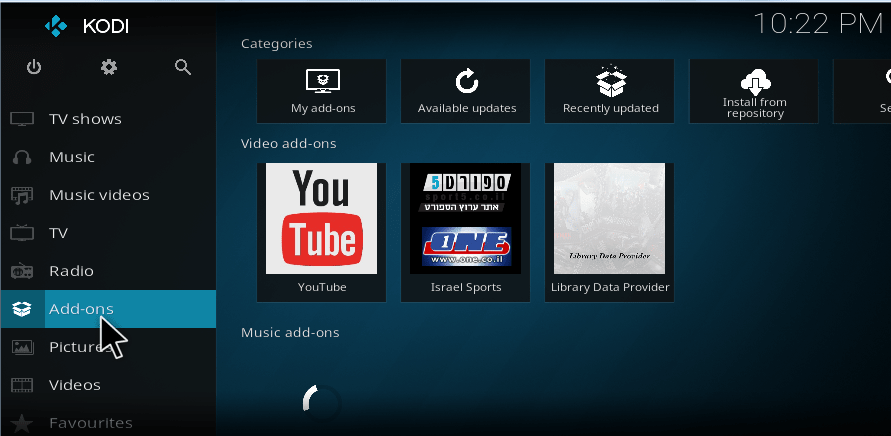Click the Radio icon in sidebar
The width and height of the screenshot is (891, 436).
tap(22, 271)
